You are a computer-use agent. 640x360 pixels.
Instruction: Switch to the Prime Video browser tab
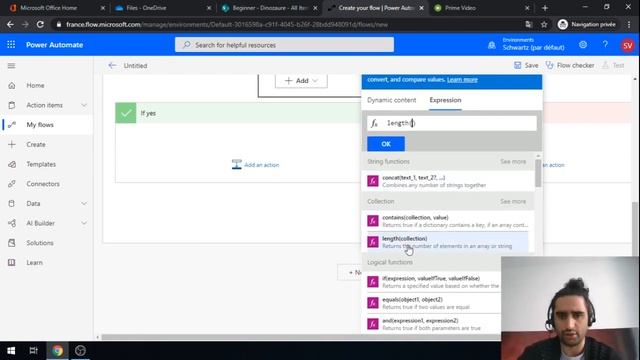coord(481,8)
